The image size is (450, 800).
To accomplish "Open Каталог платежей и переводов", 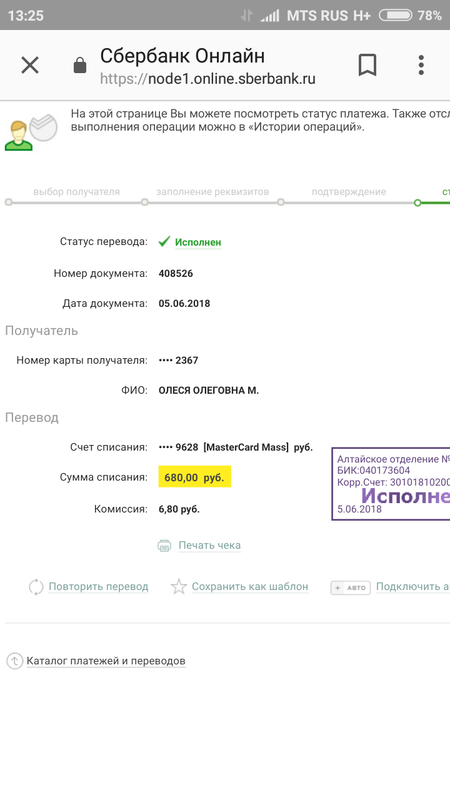I will point(106,661).
